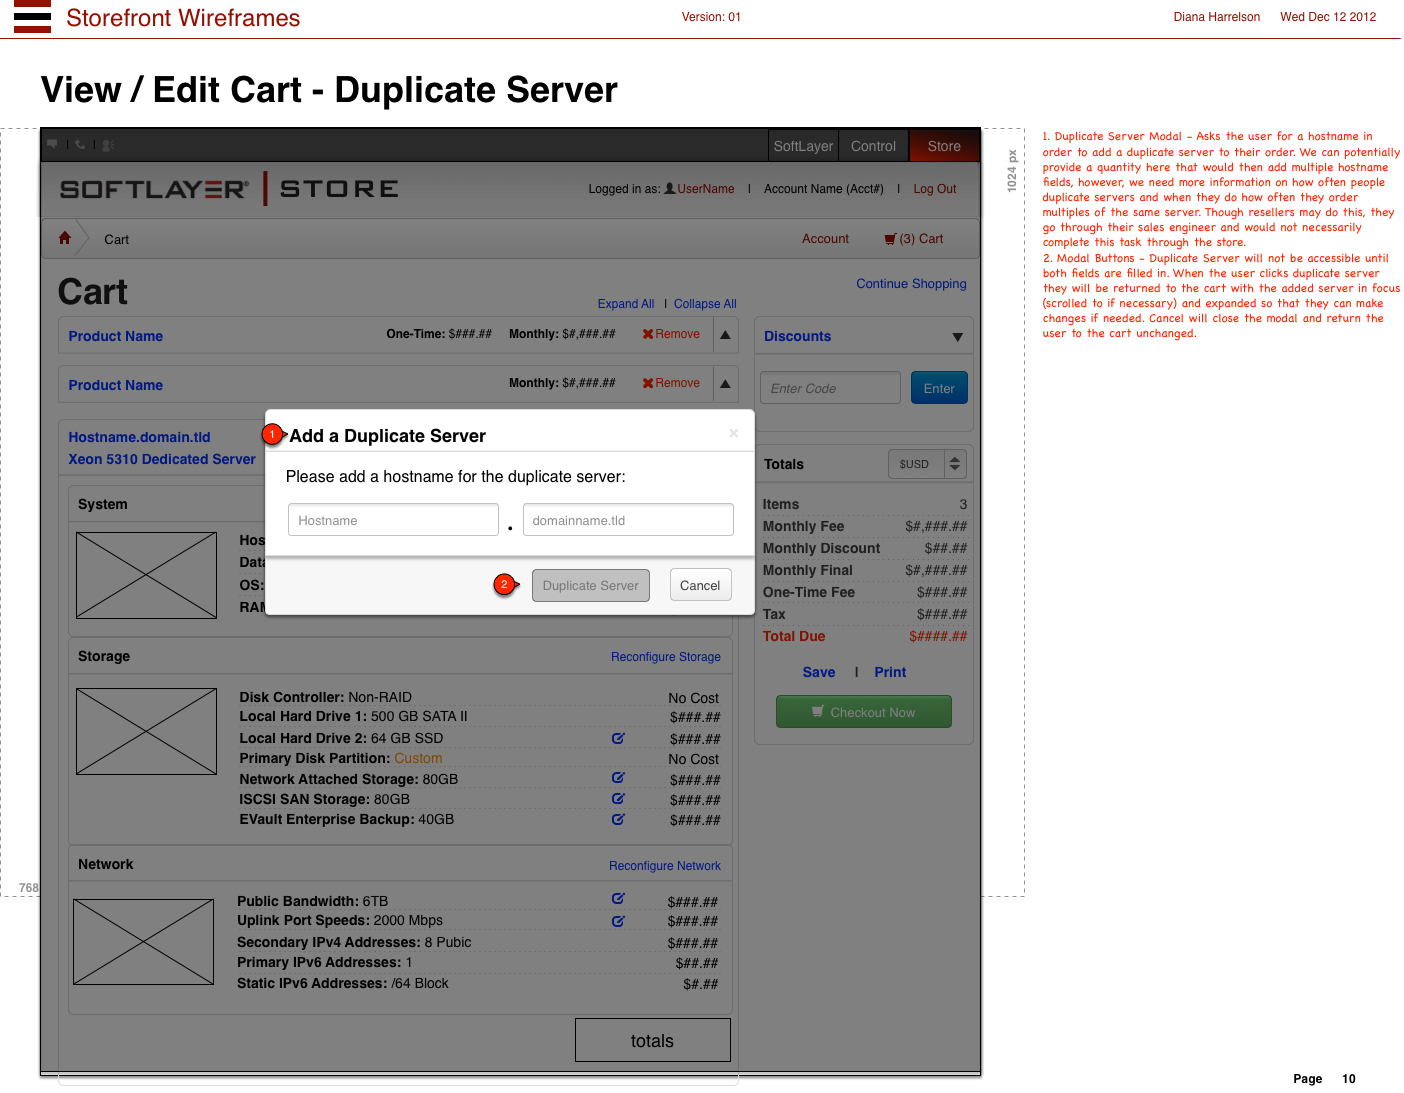Edit Uplink Port Speeds via pencil icon
The width and height of the screenshot is (1404, 1093).
click(618, 921)
